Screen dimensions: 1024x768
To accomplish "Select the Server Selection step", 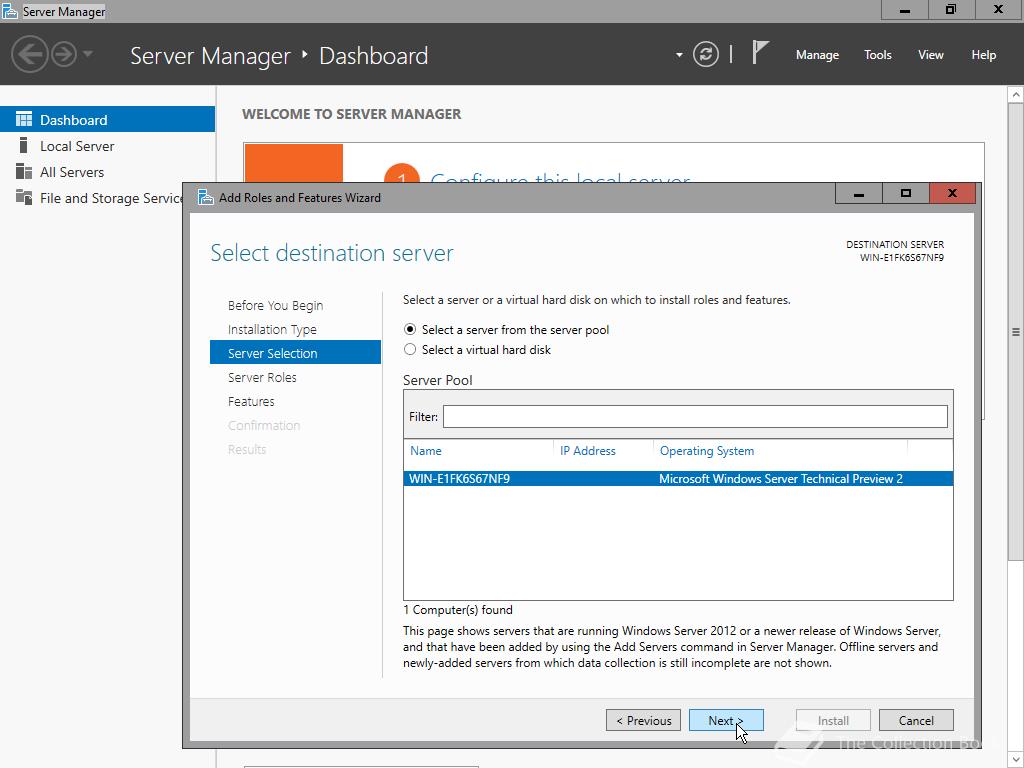I will [x=295, y=353].
